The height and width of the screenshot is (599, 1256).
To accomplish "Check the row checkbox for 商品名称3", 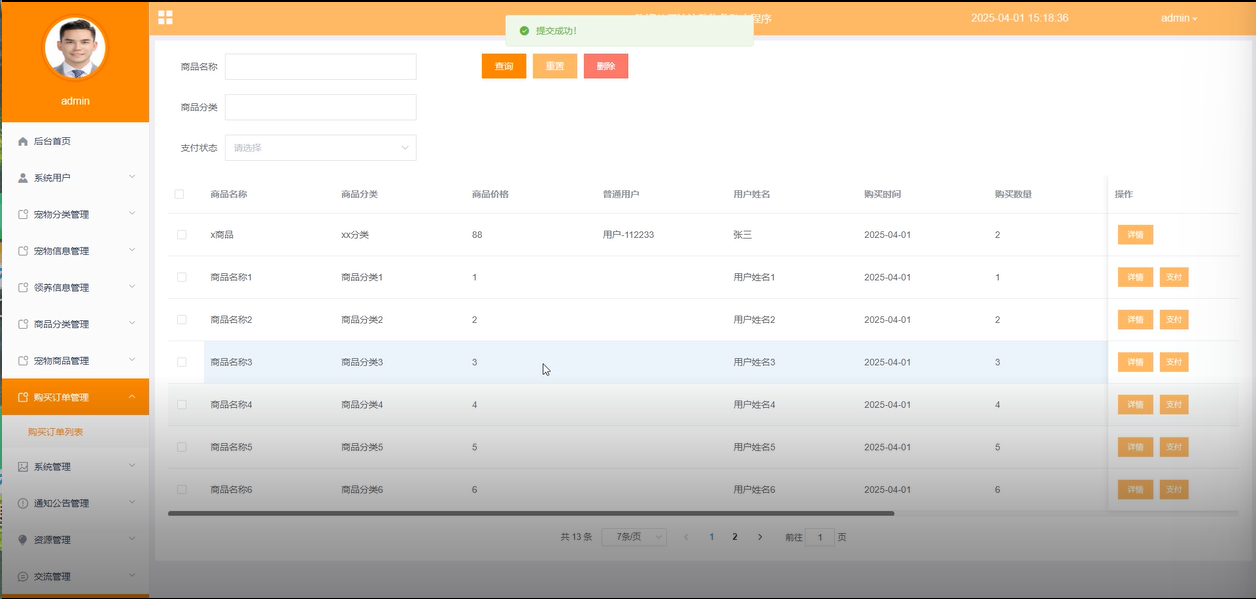I will (181, 362).
